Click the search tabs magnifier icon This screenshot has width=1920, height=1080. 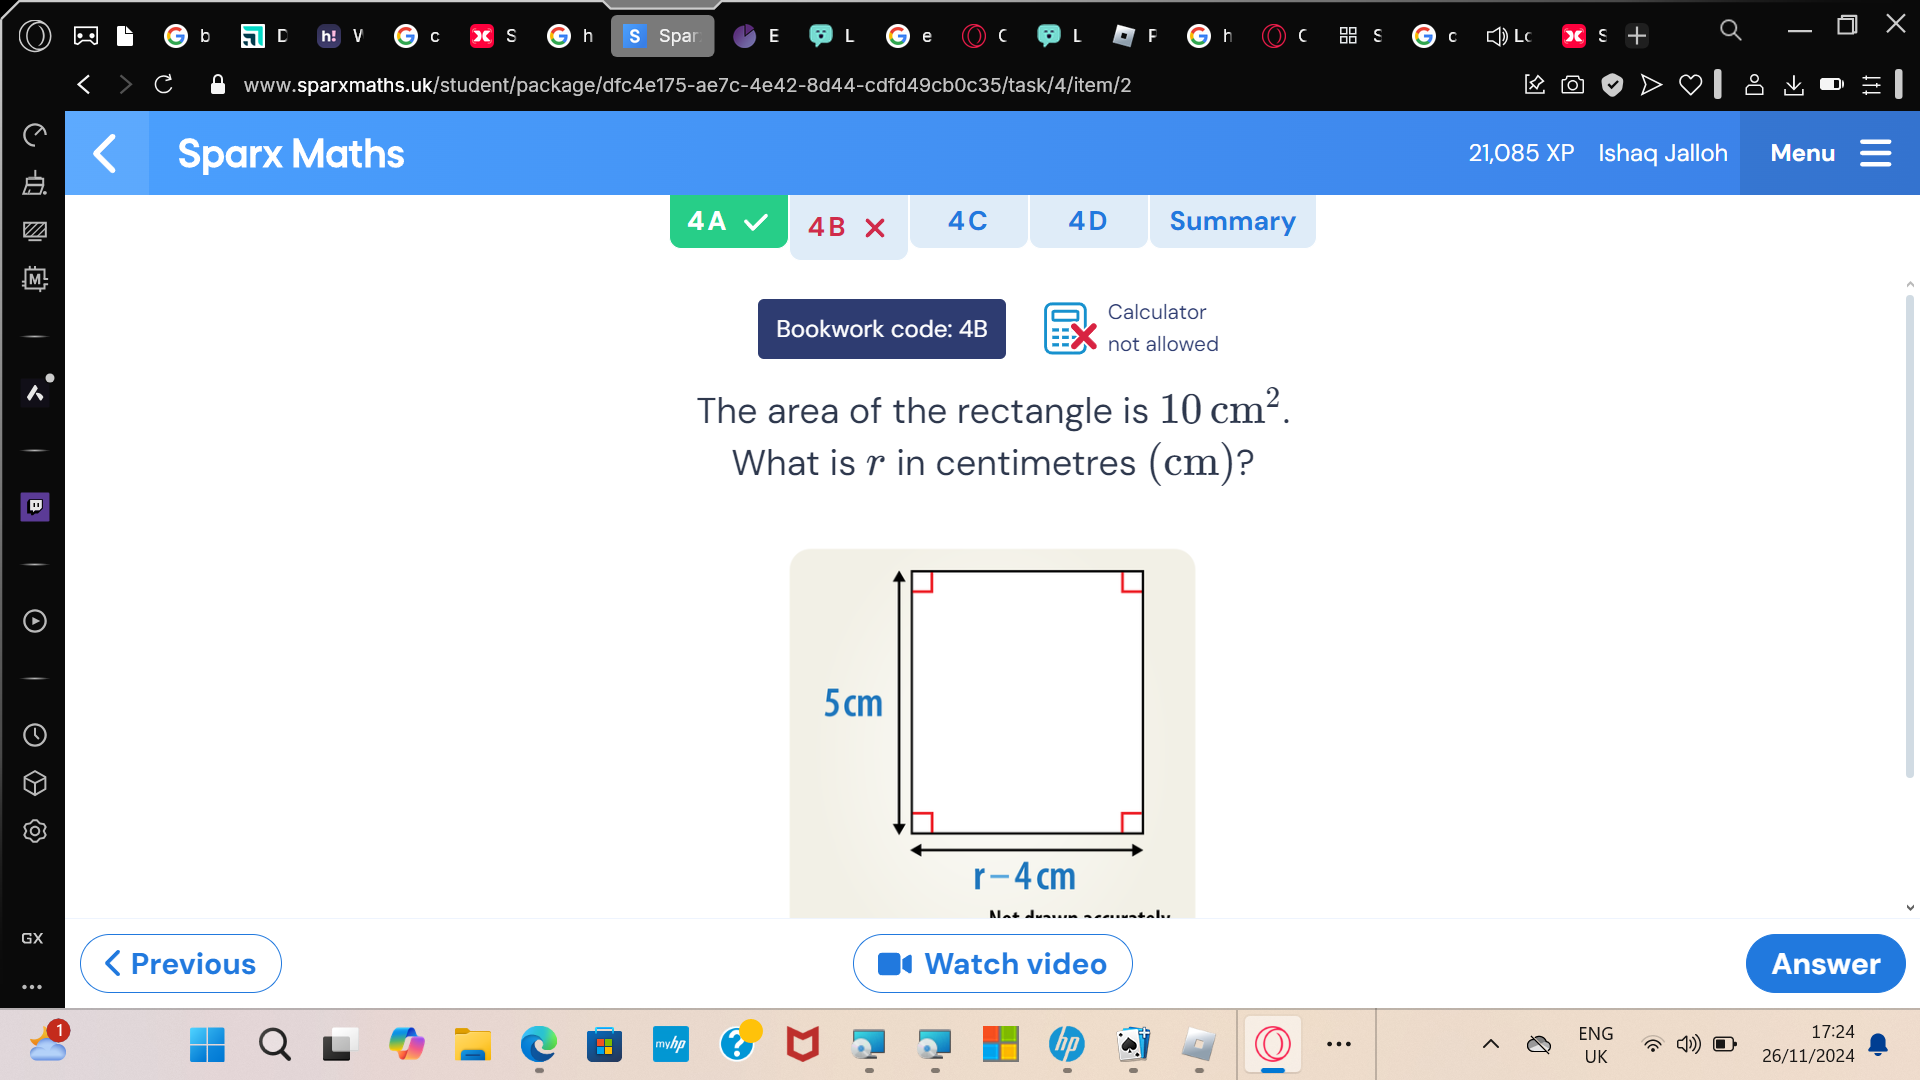(1730, 30)
